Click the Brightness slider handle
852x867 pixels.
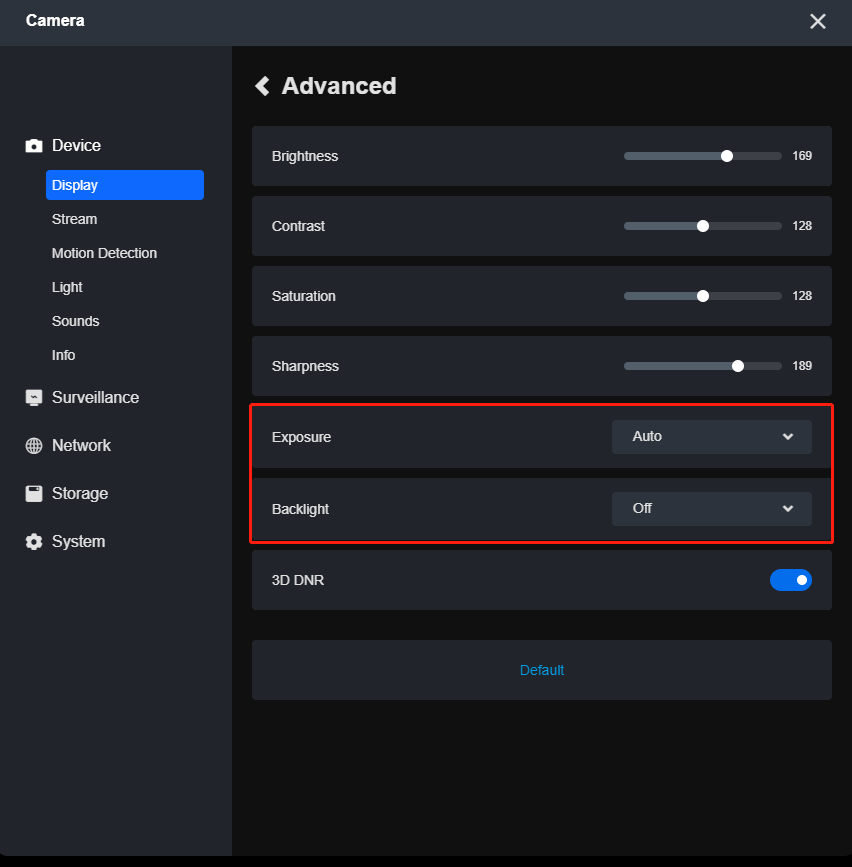(727, 156)
